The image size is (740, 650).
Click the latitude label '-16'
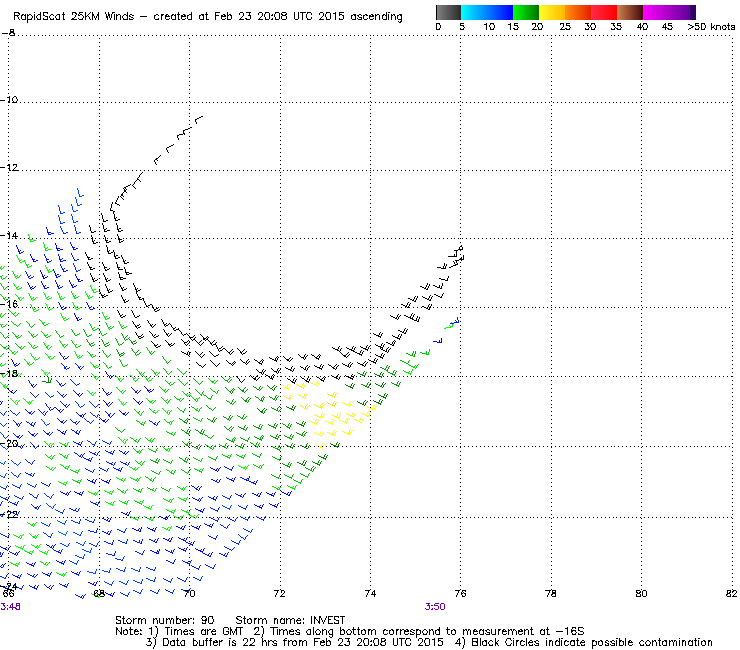pyautogui.click(x=9, y=304)
